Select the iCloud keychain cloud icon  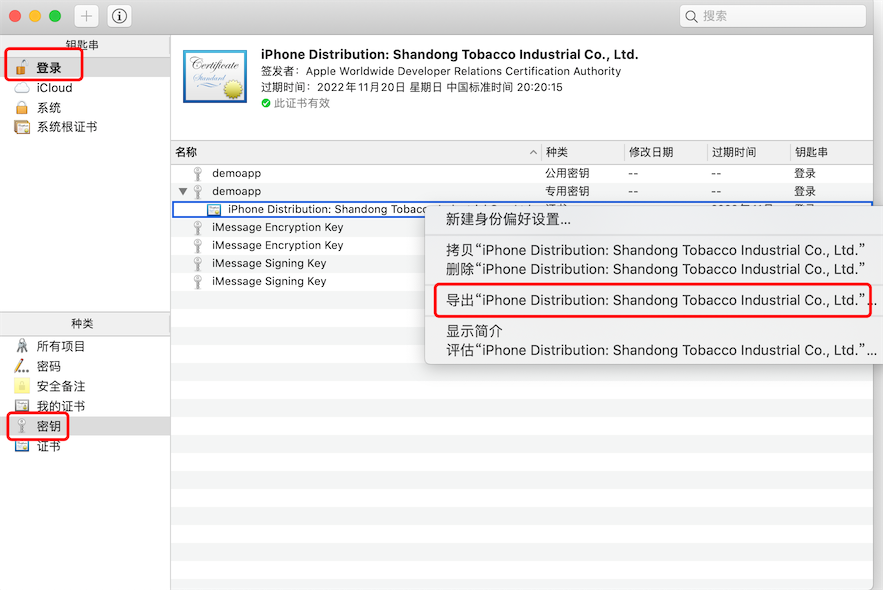click(x=21, y=88)
